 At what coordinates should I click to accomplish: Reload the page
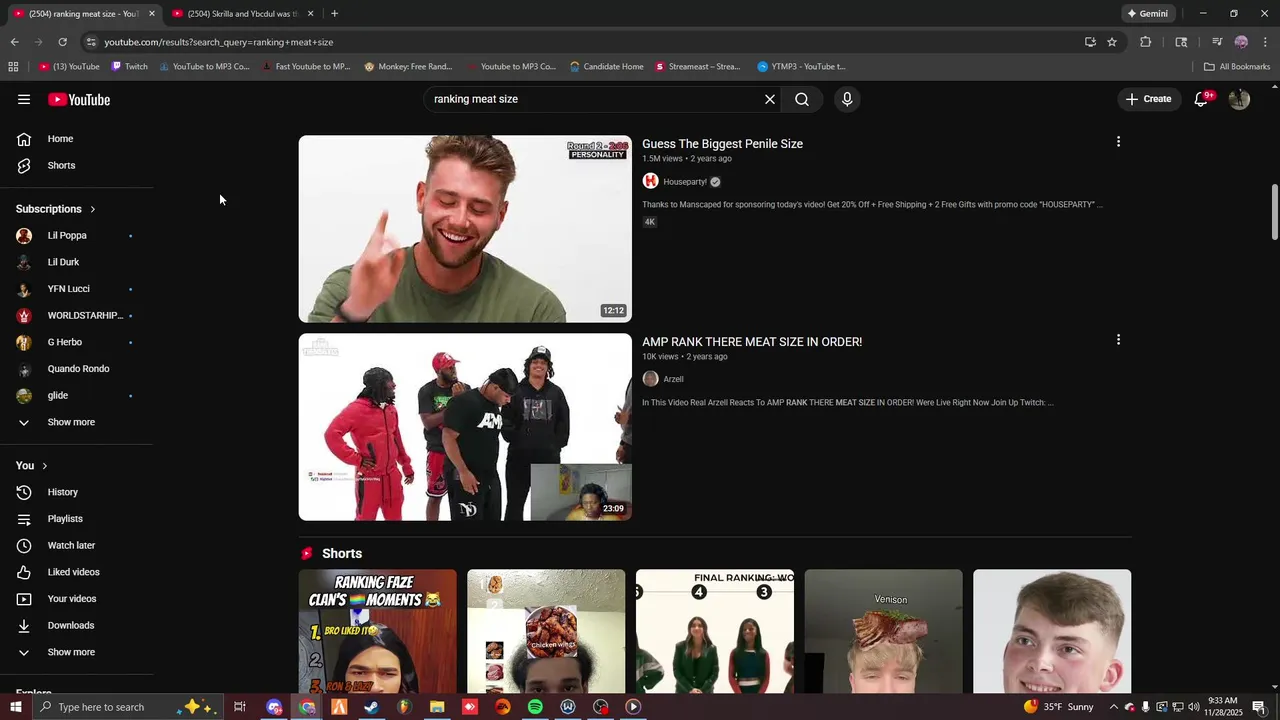(62, 42)
